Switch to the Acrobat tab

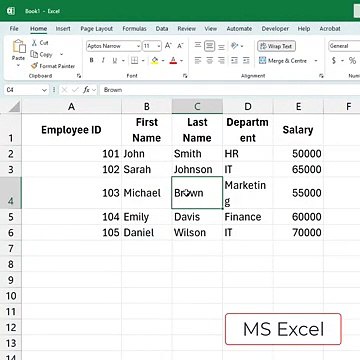(330, 29)
